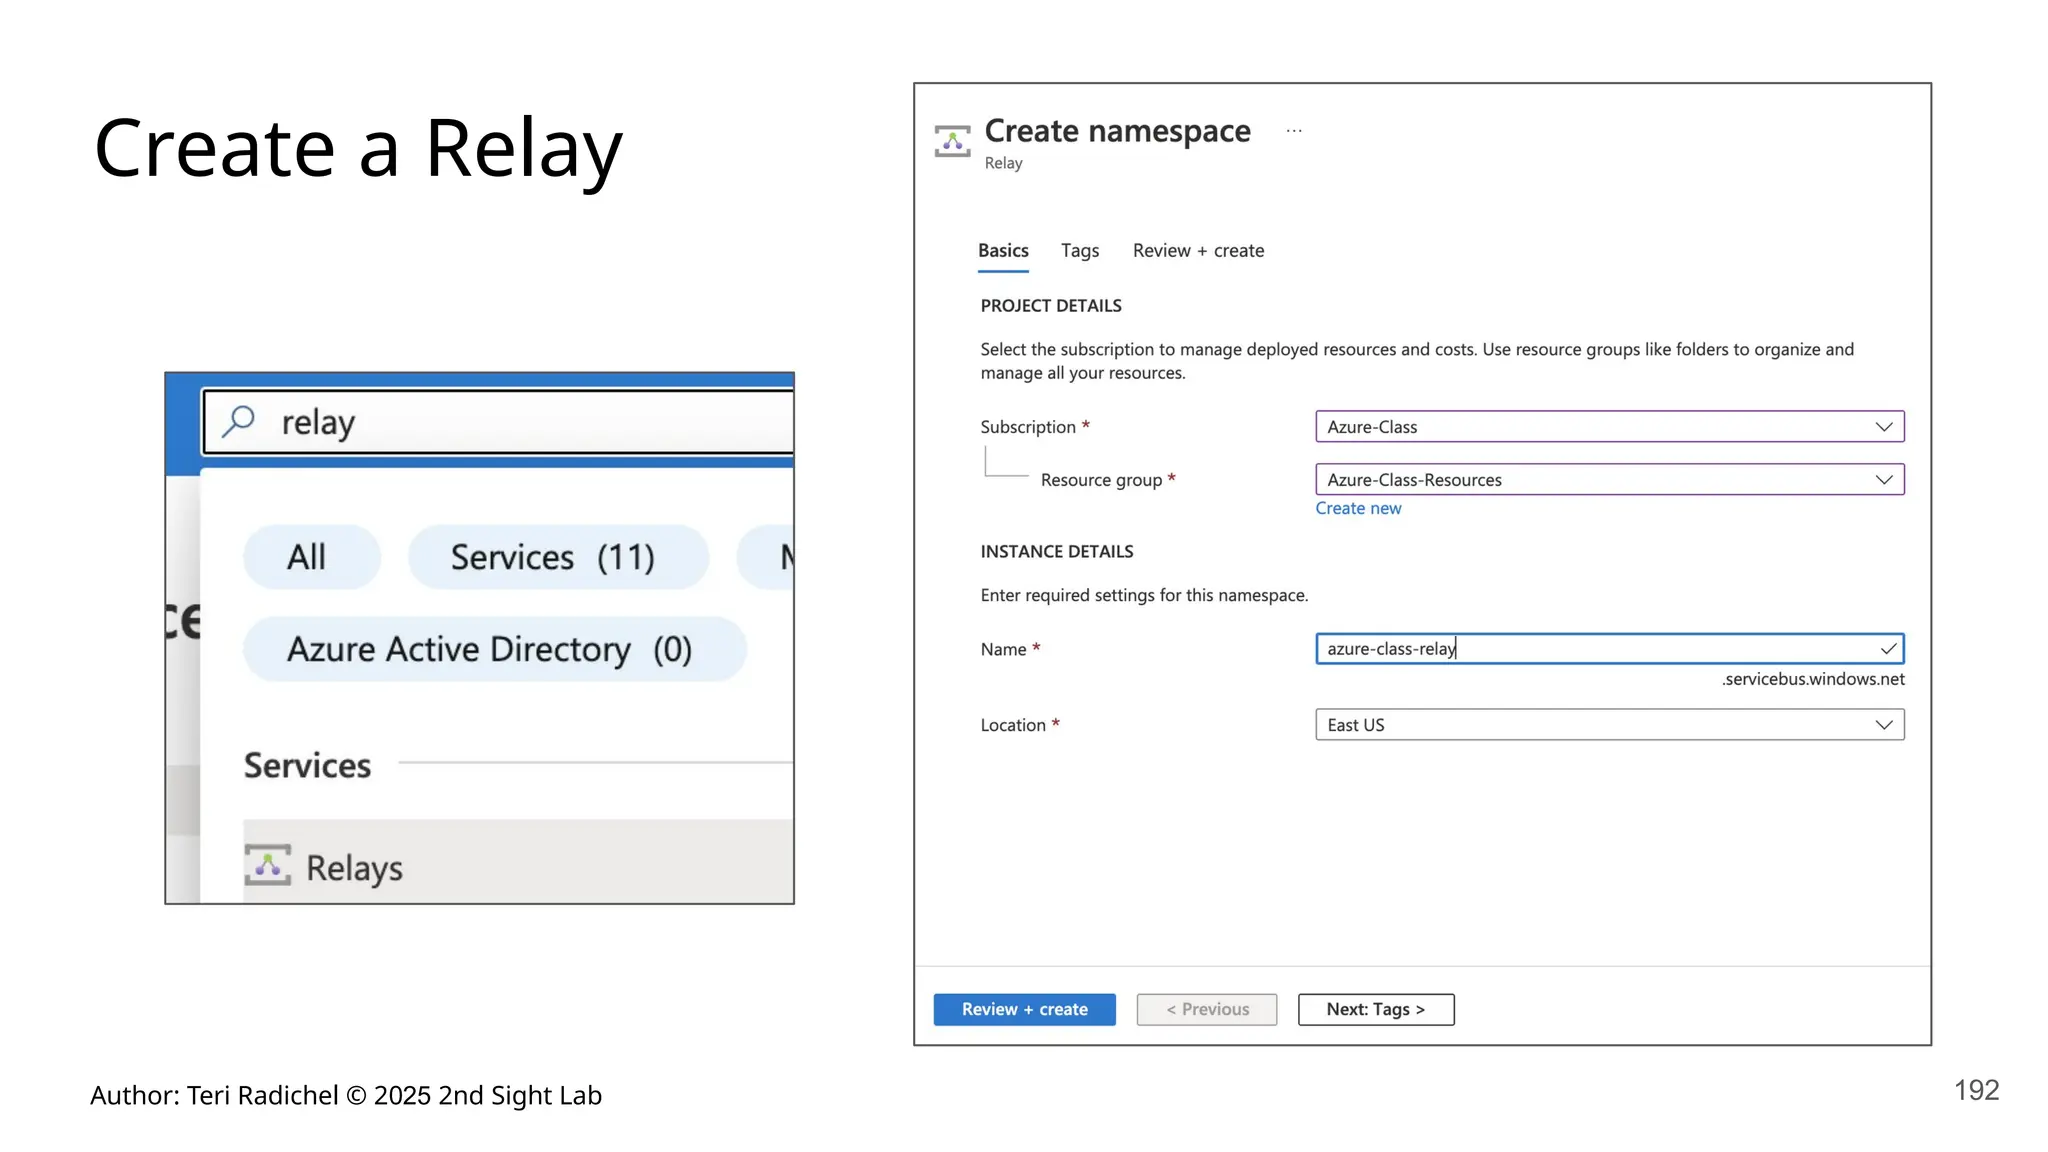The image size is (2048, 1152).
Task: Click the Relay icon beside Create namespace
Action: pos(952,141)
